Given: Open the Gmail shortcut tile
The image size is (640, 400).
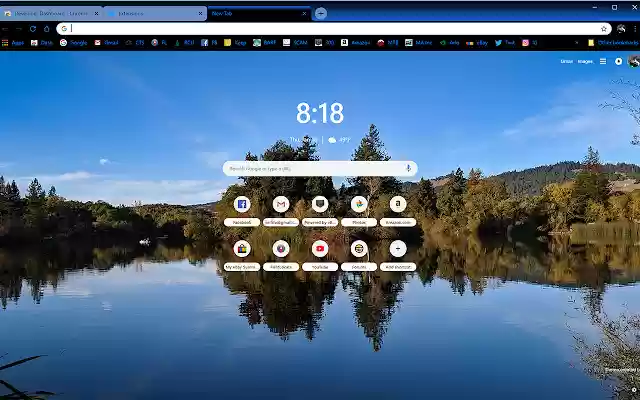Looking at the screenshot, I should 281,211.
